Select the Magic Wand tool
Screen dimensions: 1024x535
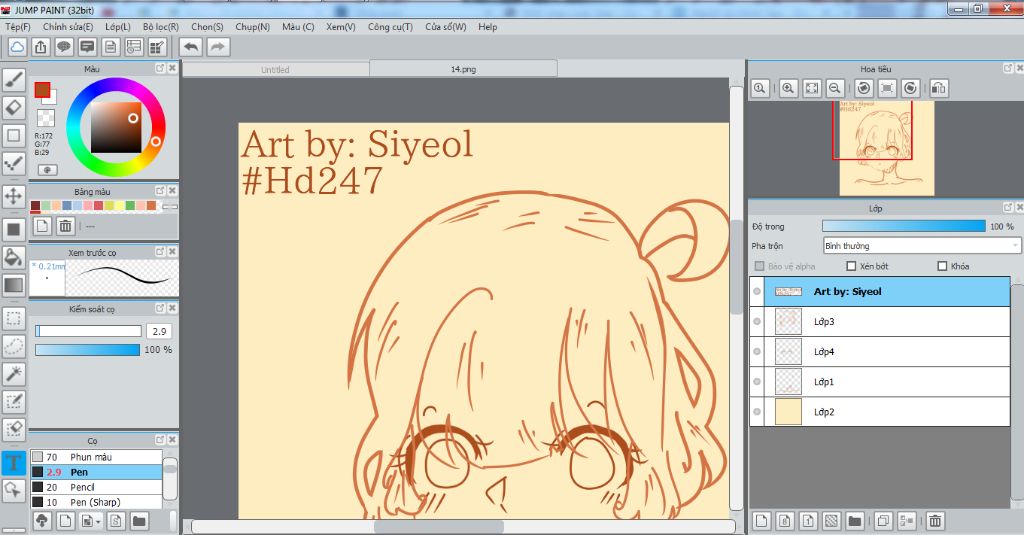point(14,374)
